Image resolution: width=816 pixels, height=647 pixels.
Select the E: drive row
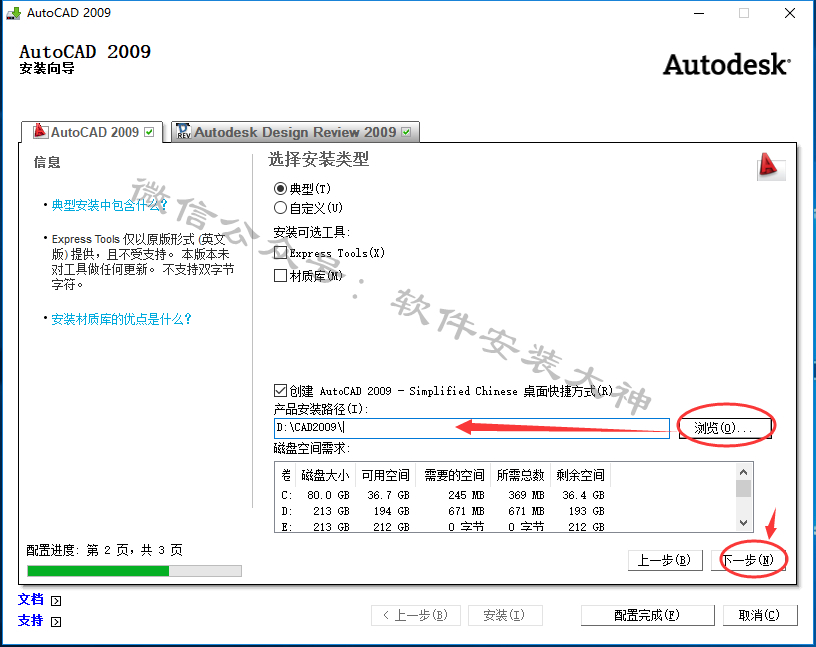442,526
